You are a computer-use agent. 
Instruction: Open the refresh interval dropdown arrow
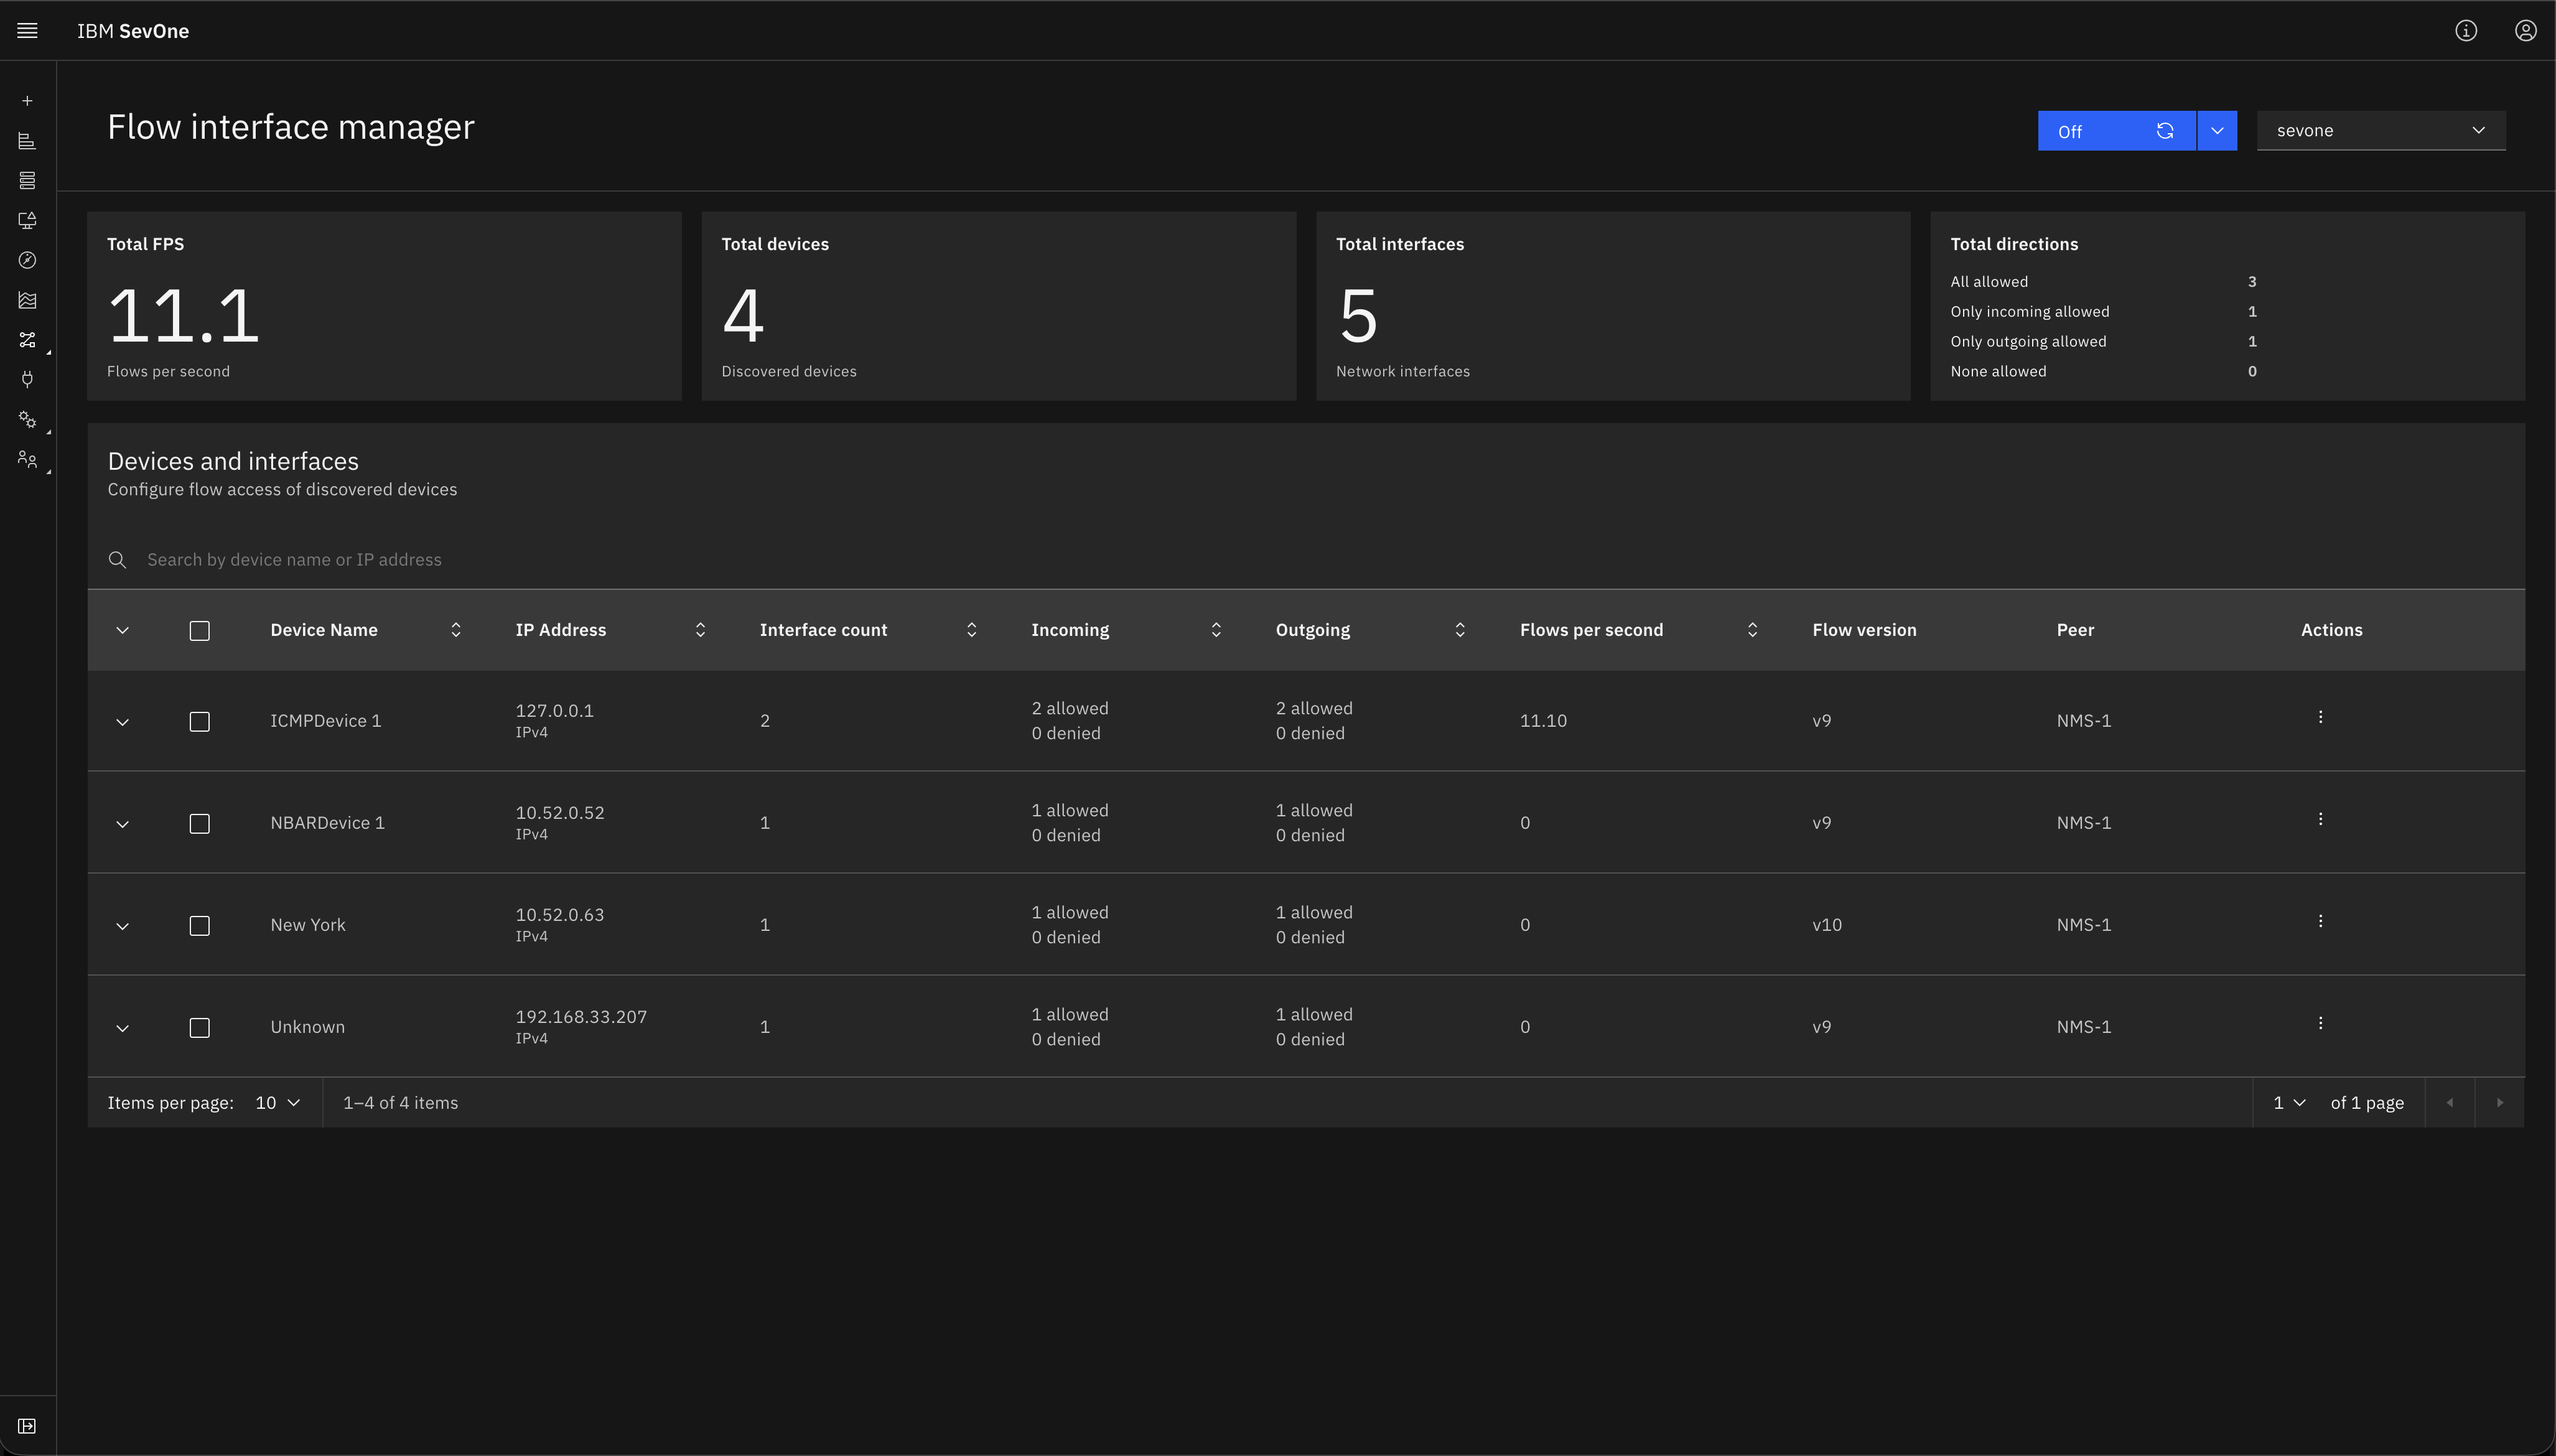tap(2217, 131)
